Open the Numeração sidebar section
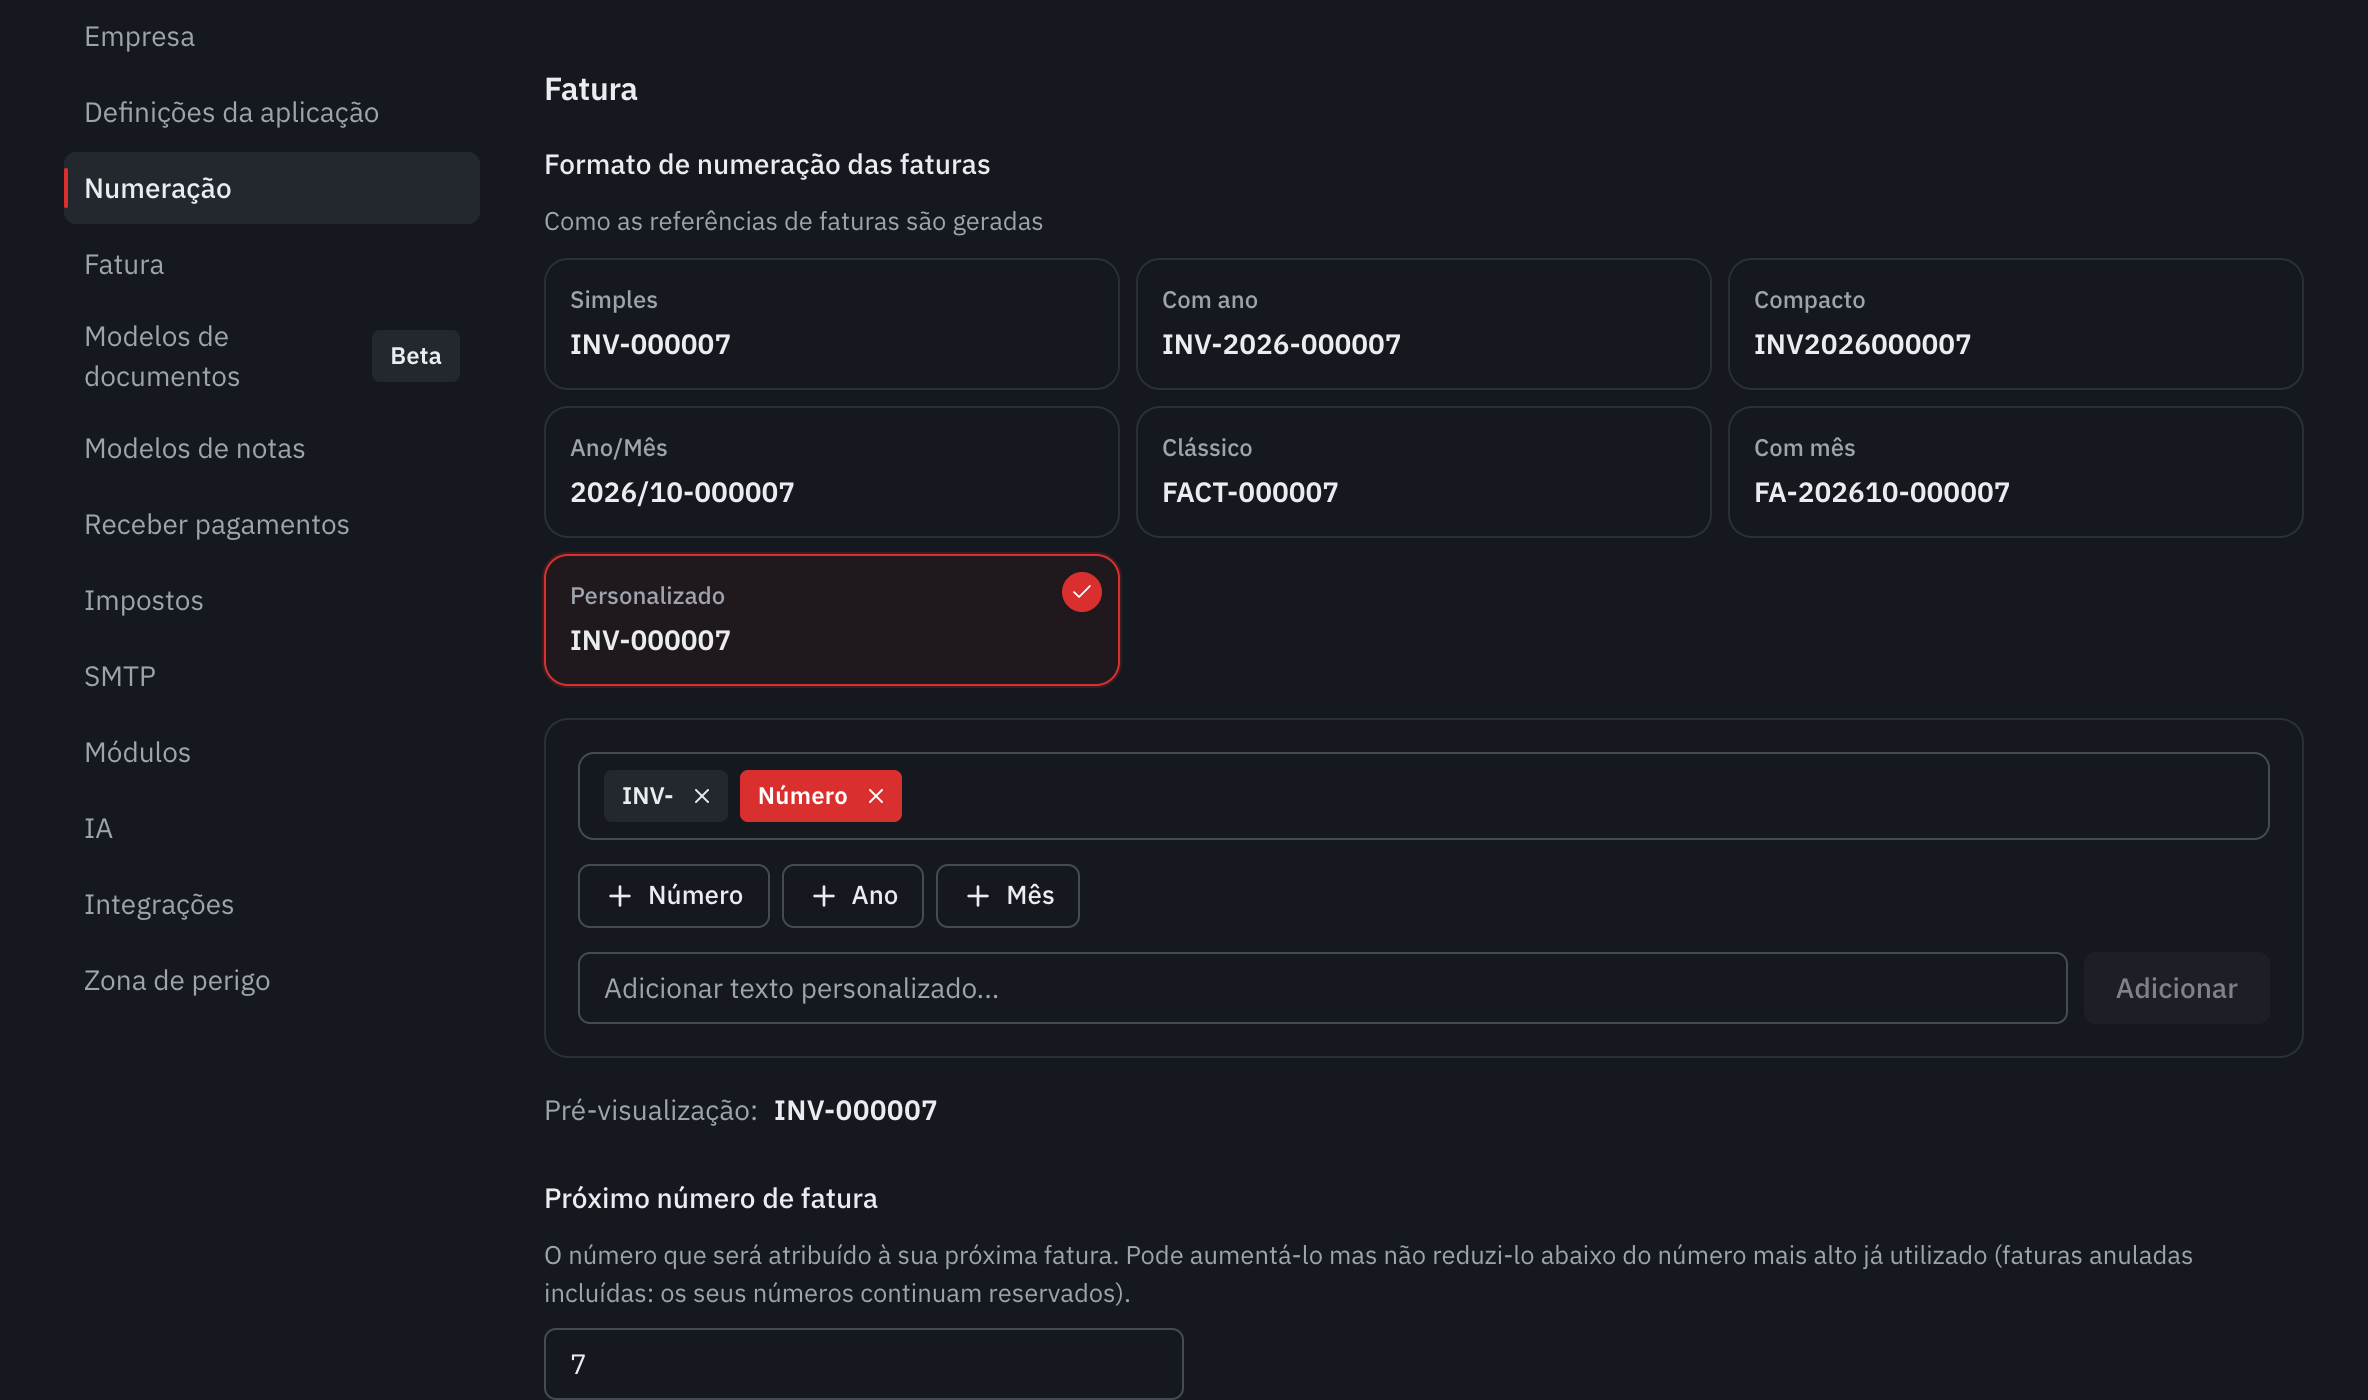This screenshot has height=1400, width=2368. 272,188
